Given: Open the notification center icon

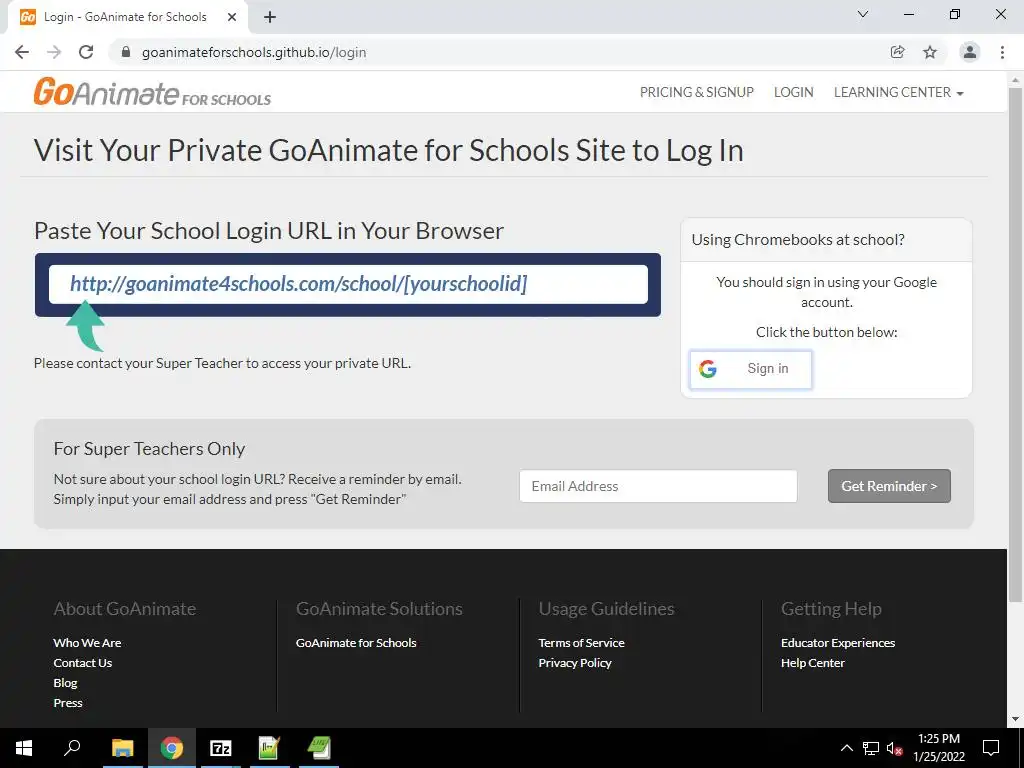Looking at the screenshot, I should pyautogui.click(x=991, y=748).
